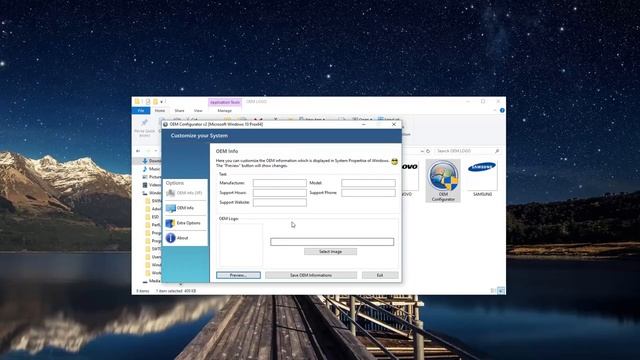Viewport: 640px width, 360px height.
Task: Open the Home tab in Explorer
Action: 160,111
